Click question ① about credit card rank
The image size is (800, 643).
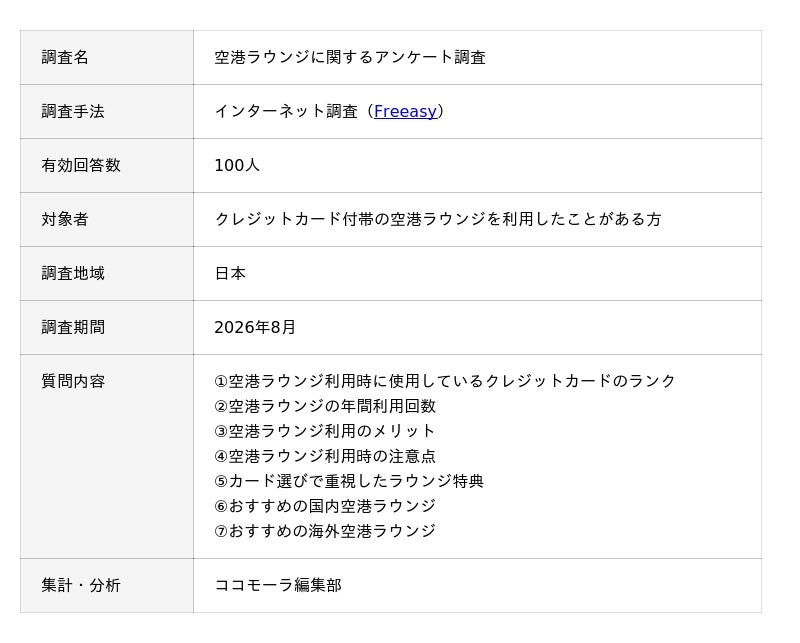coord(444,381)
